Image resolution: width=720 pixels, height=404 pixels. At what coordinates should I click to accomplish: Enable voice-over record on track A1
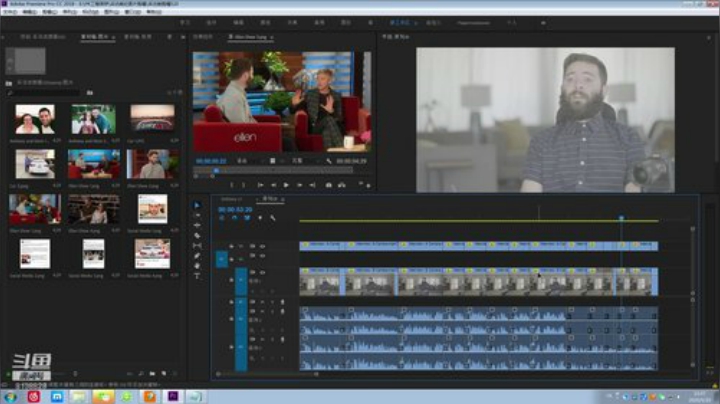[x=282, y=302]
